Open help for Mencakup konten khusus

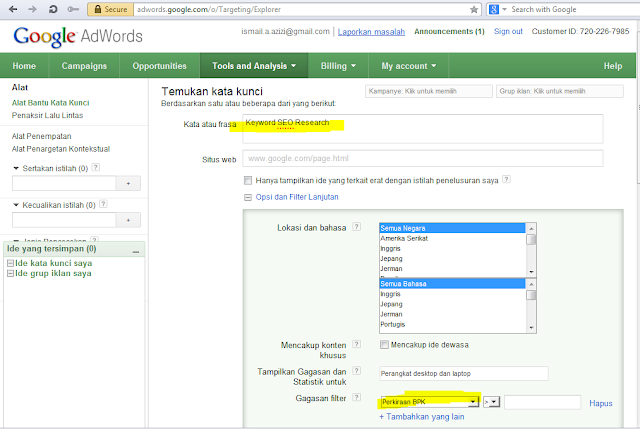coord(356,344)
